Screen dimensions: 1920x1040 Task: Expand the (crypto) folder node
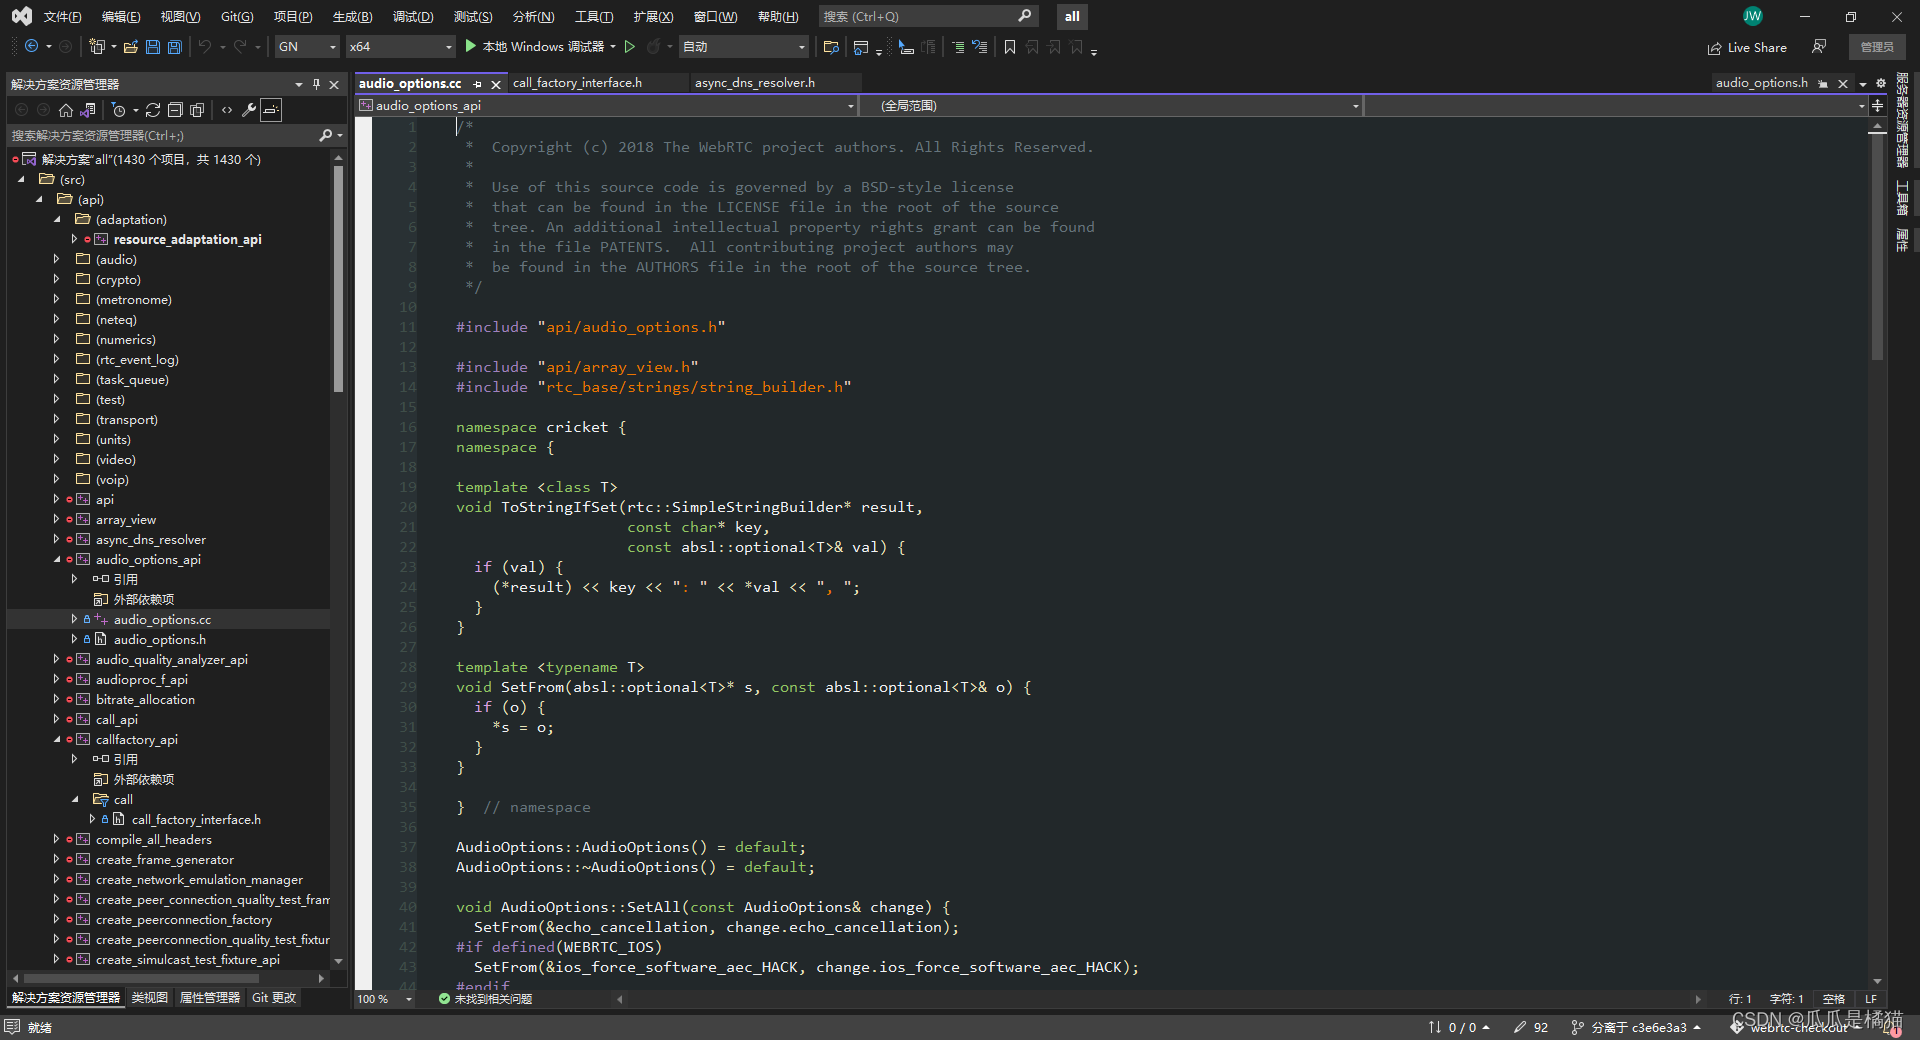click(x=56, y=279)
